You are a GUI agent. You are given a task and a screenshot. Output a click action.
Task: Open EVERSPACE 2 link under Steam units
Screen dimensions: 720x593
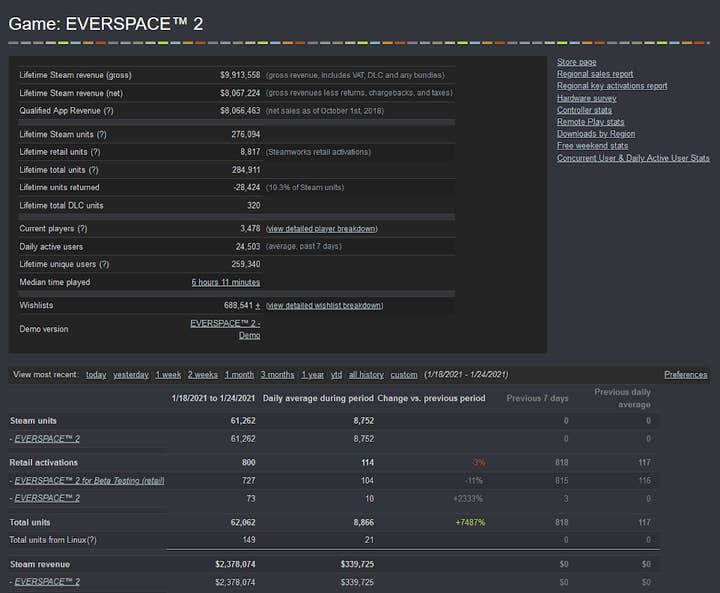(47, 439)
